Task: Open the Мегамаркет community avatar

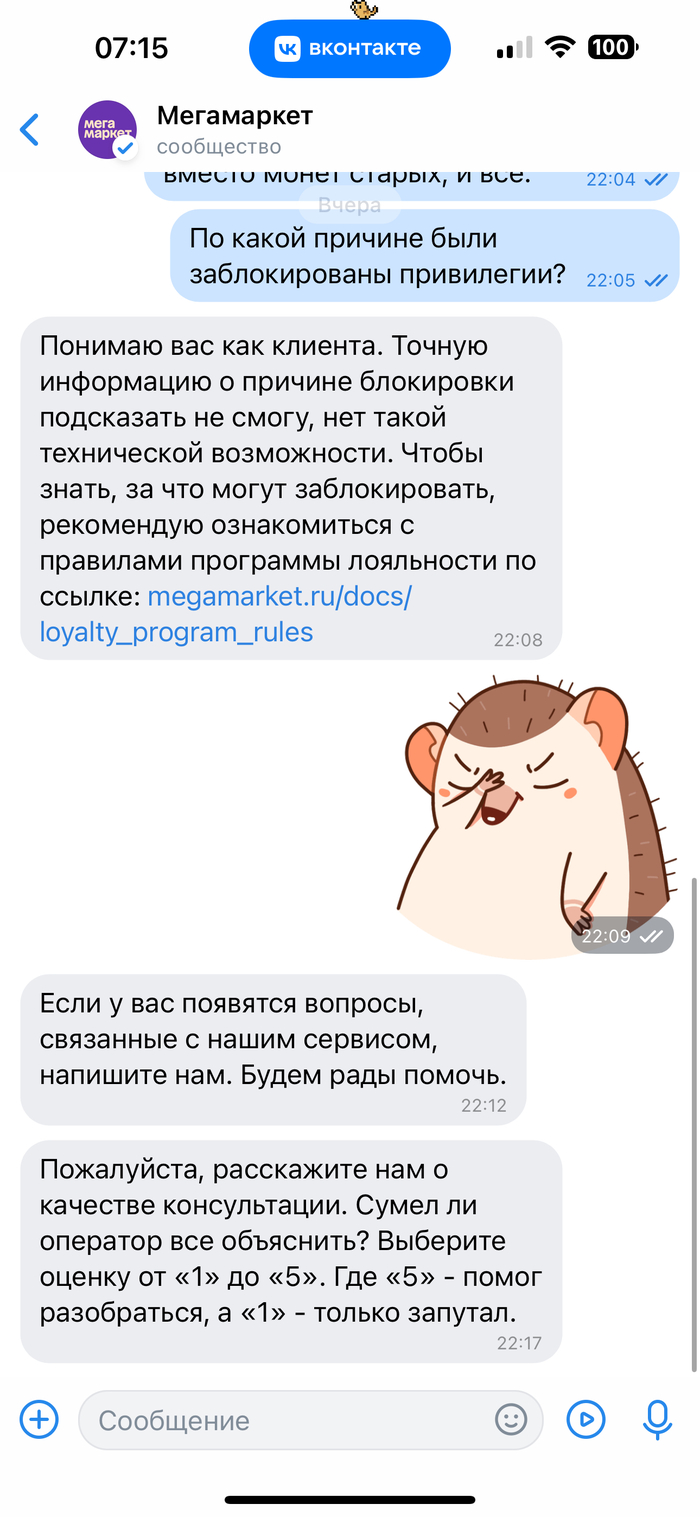Action: tap(107, 130)
